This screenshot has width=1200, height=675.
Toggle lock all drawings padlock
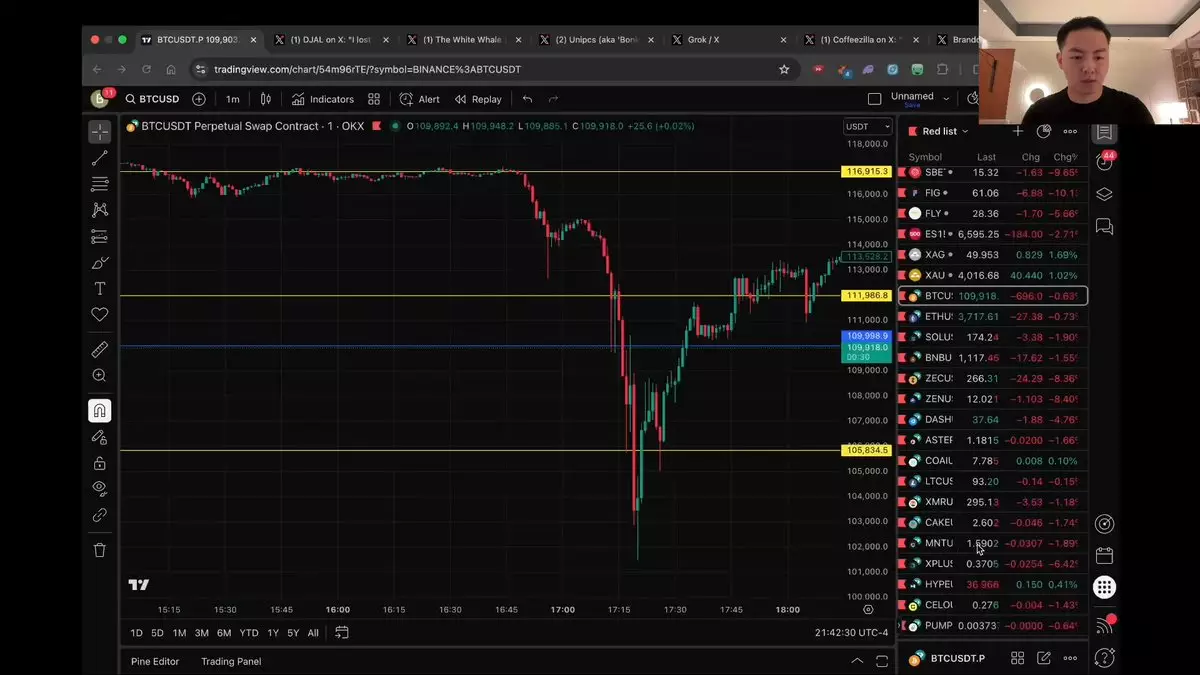coord(100,463)
